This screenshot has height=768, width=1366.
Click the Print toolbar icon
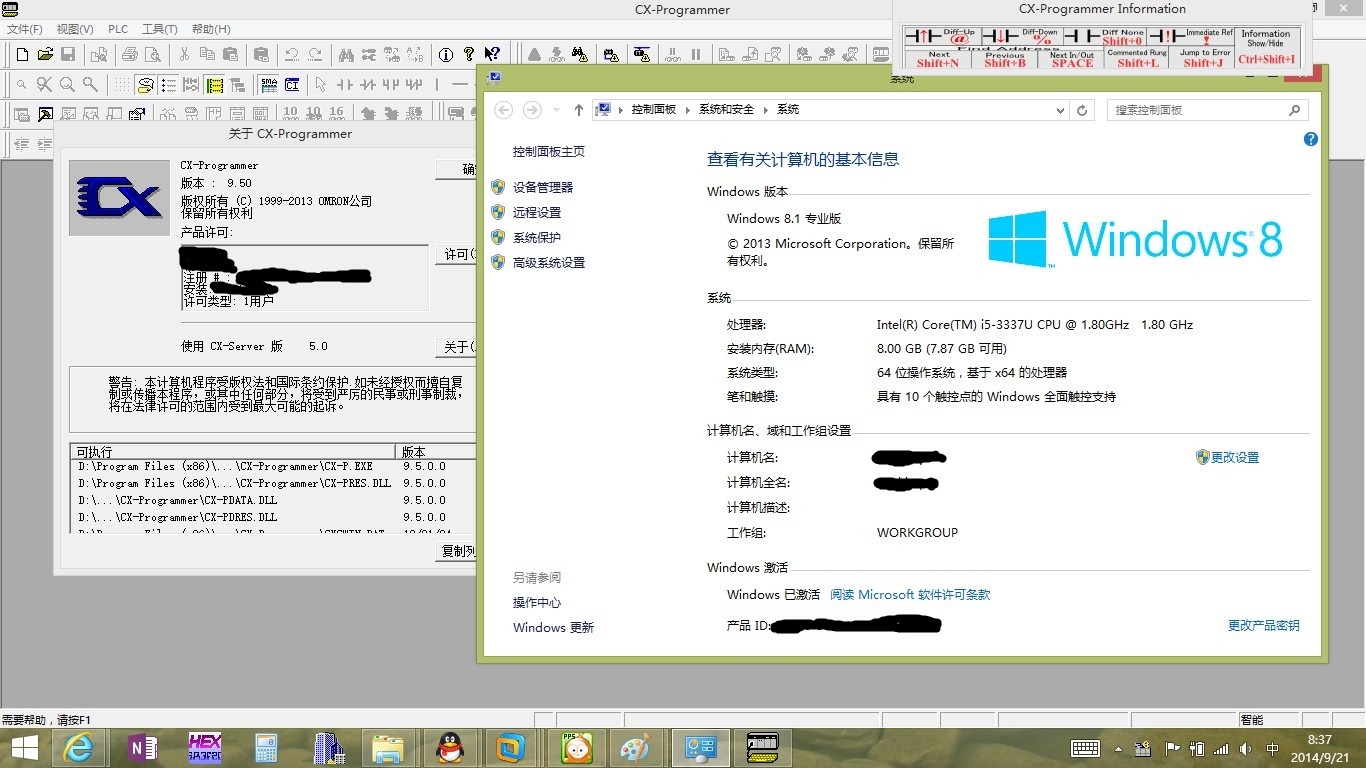point(128,54)
